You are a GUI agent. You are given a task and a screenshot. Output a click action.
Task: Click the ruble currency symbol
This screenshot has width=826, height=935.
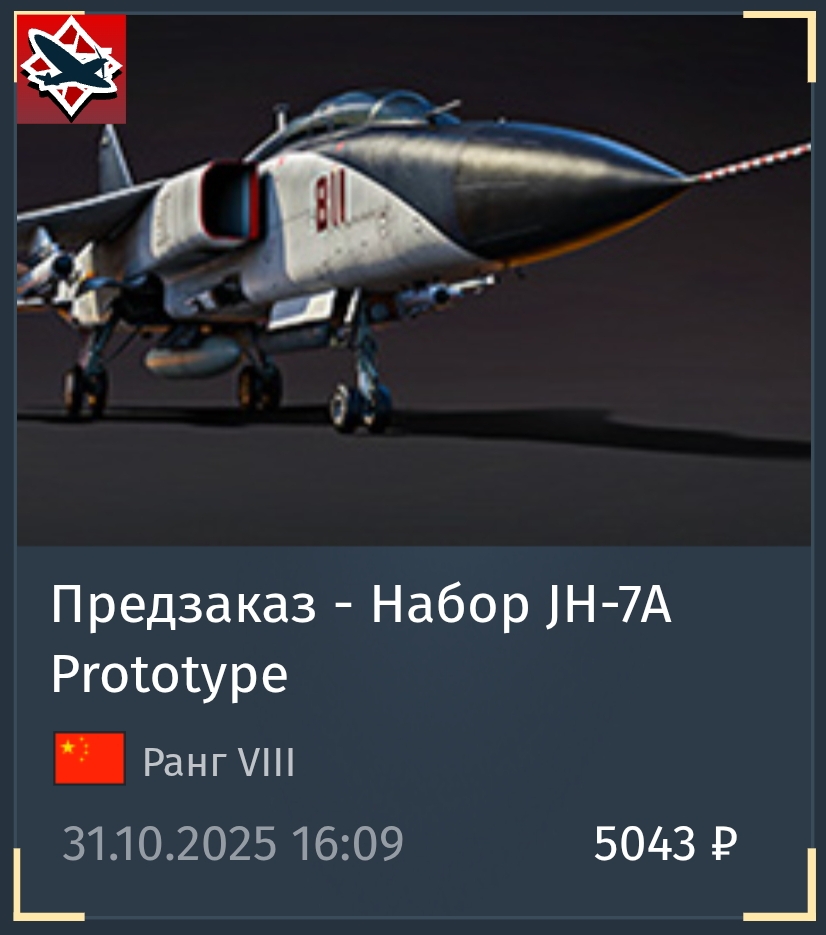[724, 843]
